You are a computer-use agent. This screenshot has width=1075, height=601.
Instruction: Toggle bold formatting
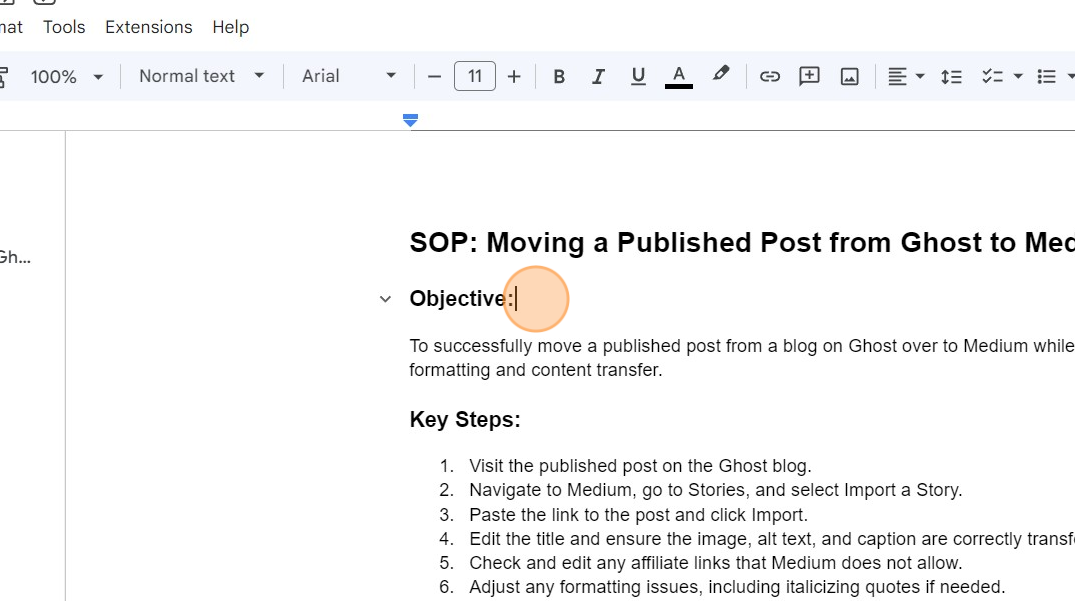[559, 76]
